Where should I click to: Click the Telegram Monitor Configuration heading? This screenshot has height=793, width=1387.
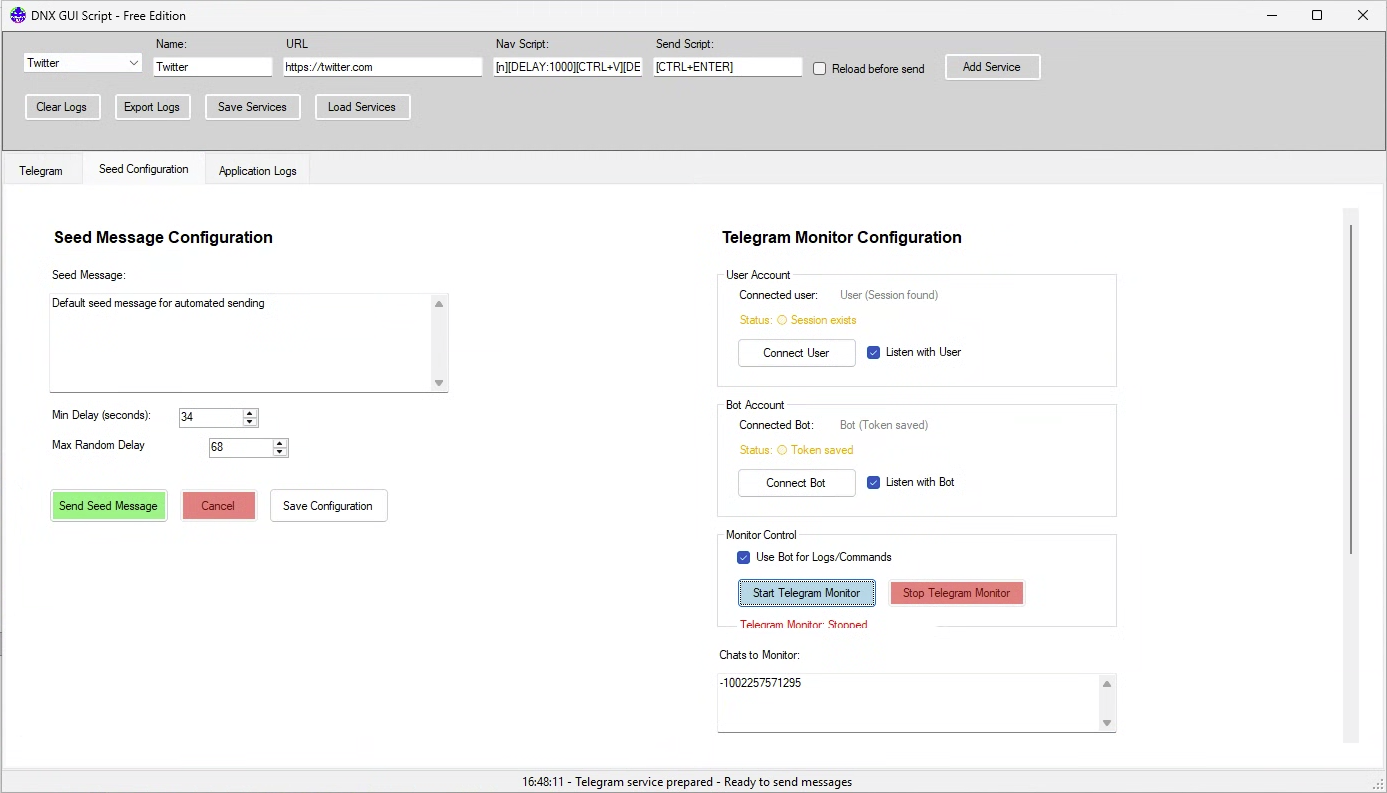pyautogui.click(x=842, y=237)
